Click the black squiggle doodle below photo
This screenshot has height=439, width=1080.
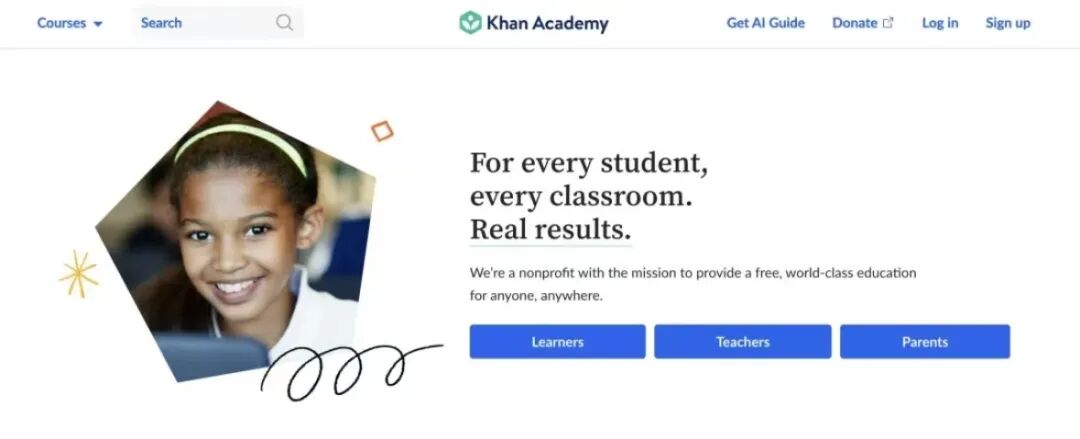point(351,371)
